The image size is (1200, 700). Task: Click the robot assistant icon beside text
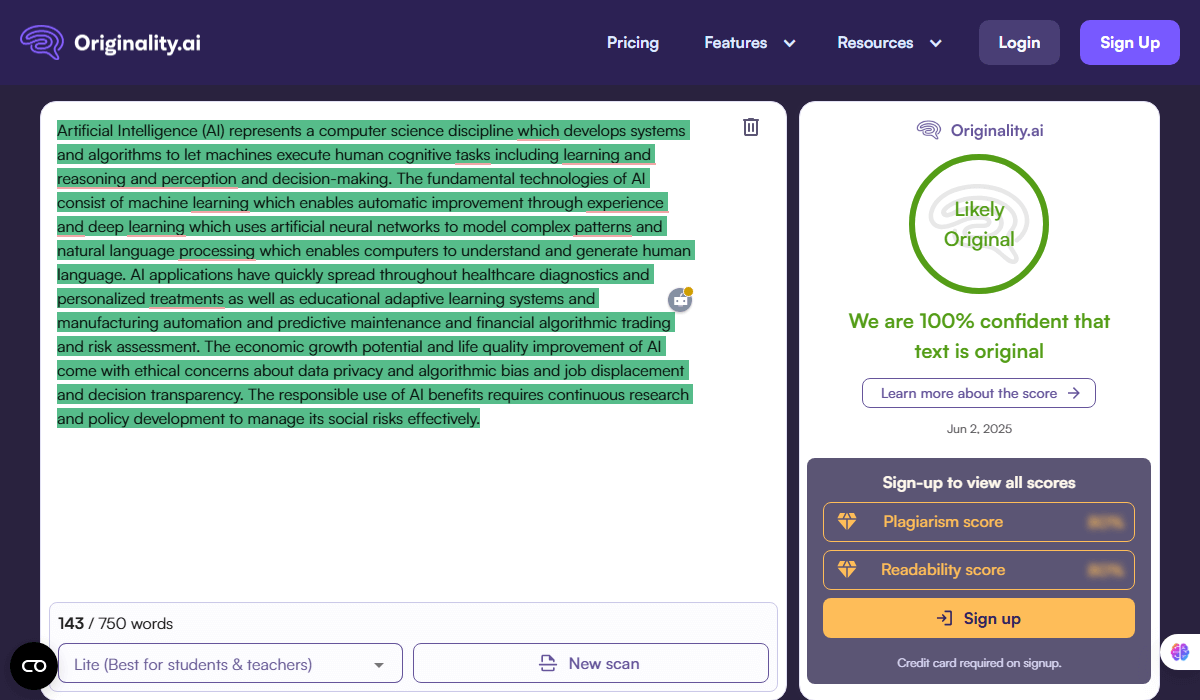click(681, 299)
